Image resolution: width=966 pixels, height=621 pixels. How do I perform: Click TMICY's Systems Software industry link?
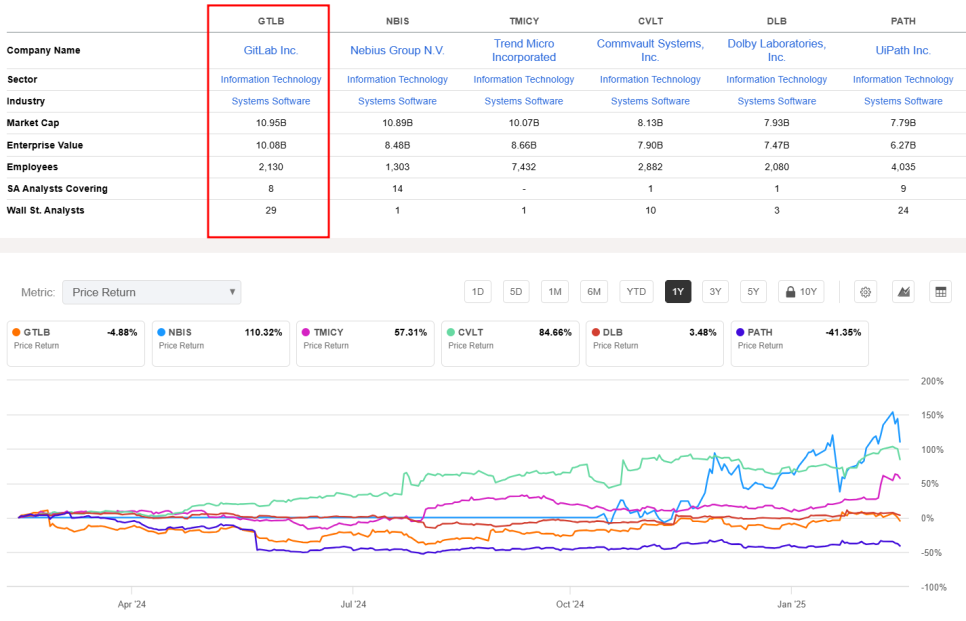[x=524, y=101]
